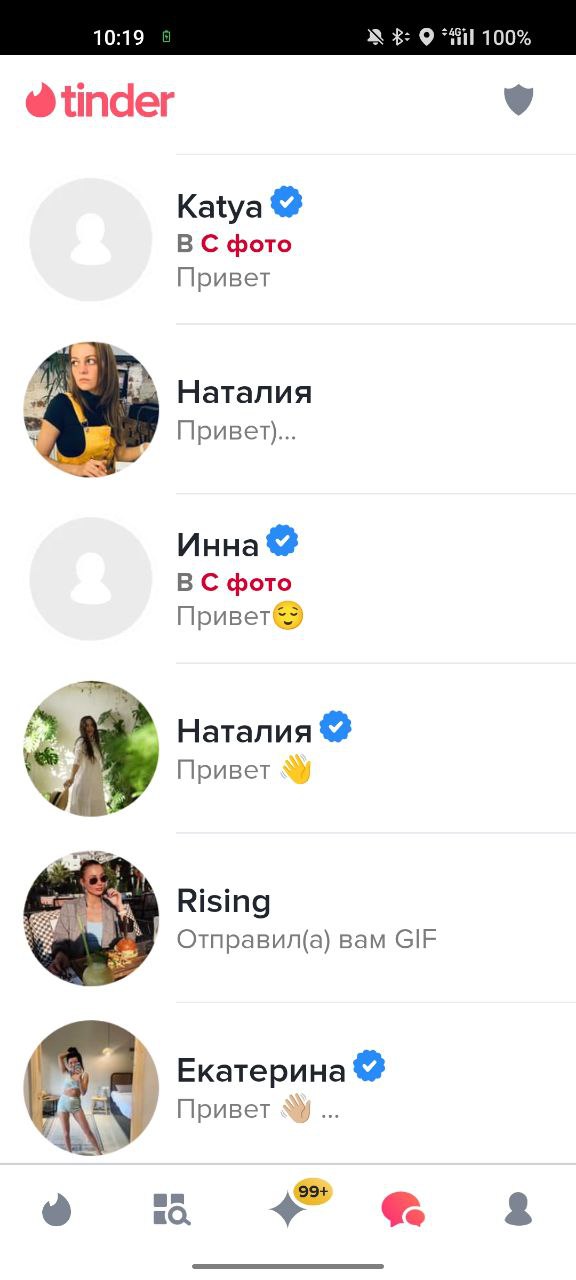Open chat with Katya
Viewport: 576px width, 1280px height.
coord(288,240)
